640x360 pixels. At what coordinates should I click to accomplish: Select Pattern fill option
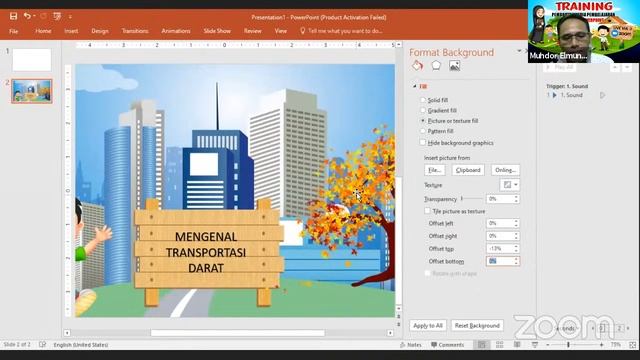point(437,131)
